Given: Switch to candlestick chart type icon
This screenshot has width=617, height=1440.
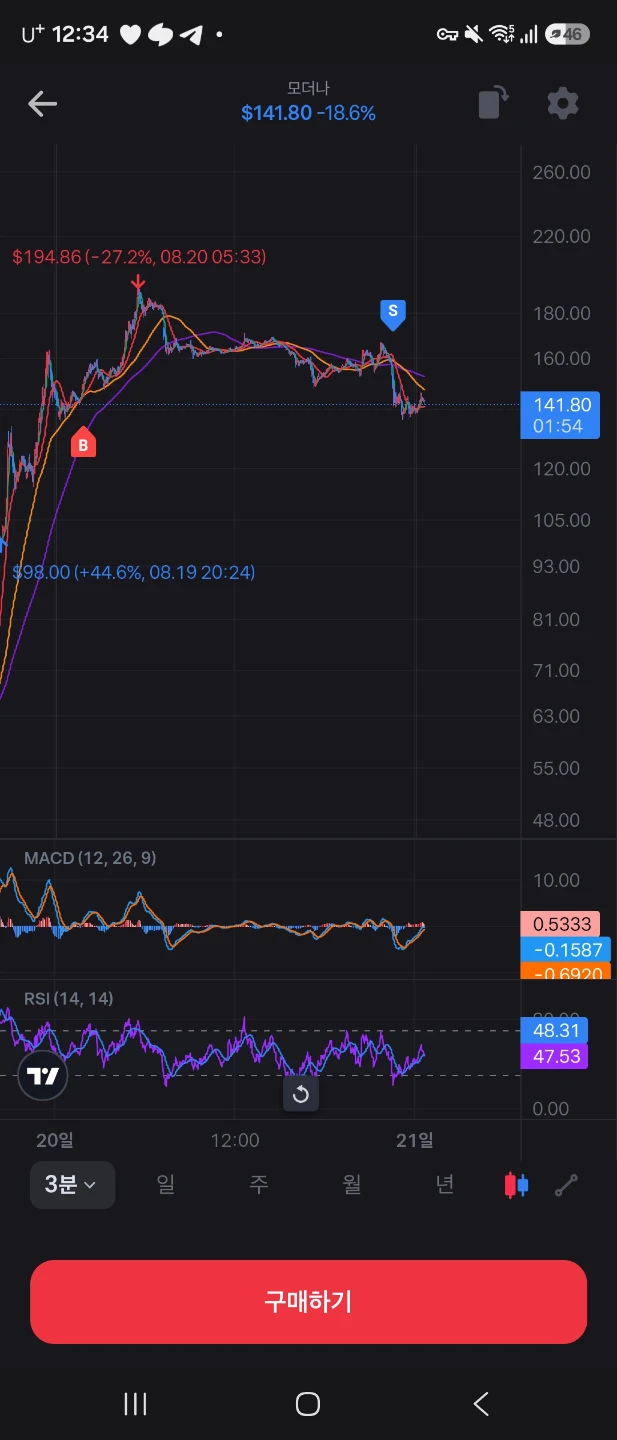Looking at the screenshot, I should point(516,1185).
